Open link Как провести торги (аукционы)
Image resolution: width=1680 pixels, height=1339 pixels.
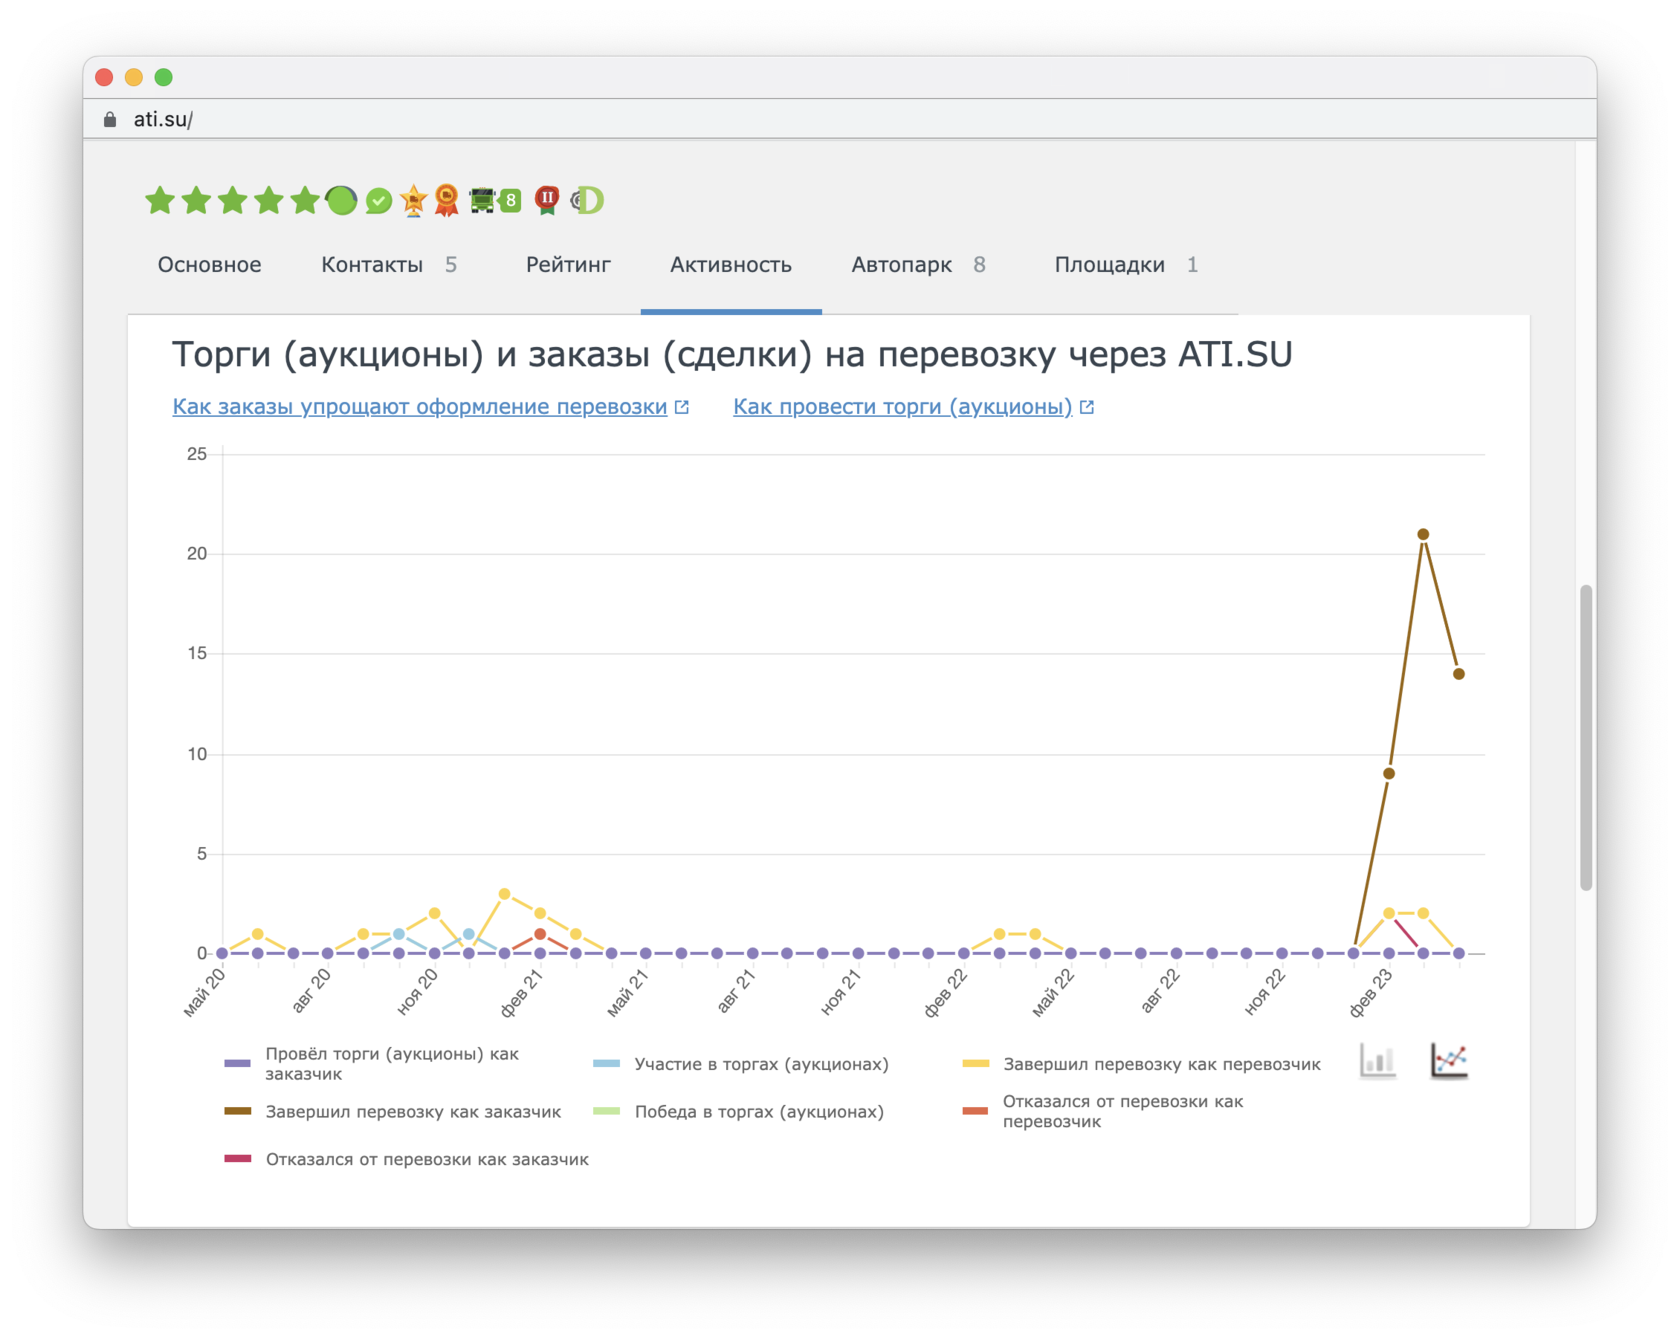pyautogui.click(x=902, y=407)
